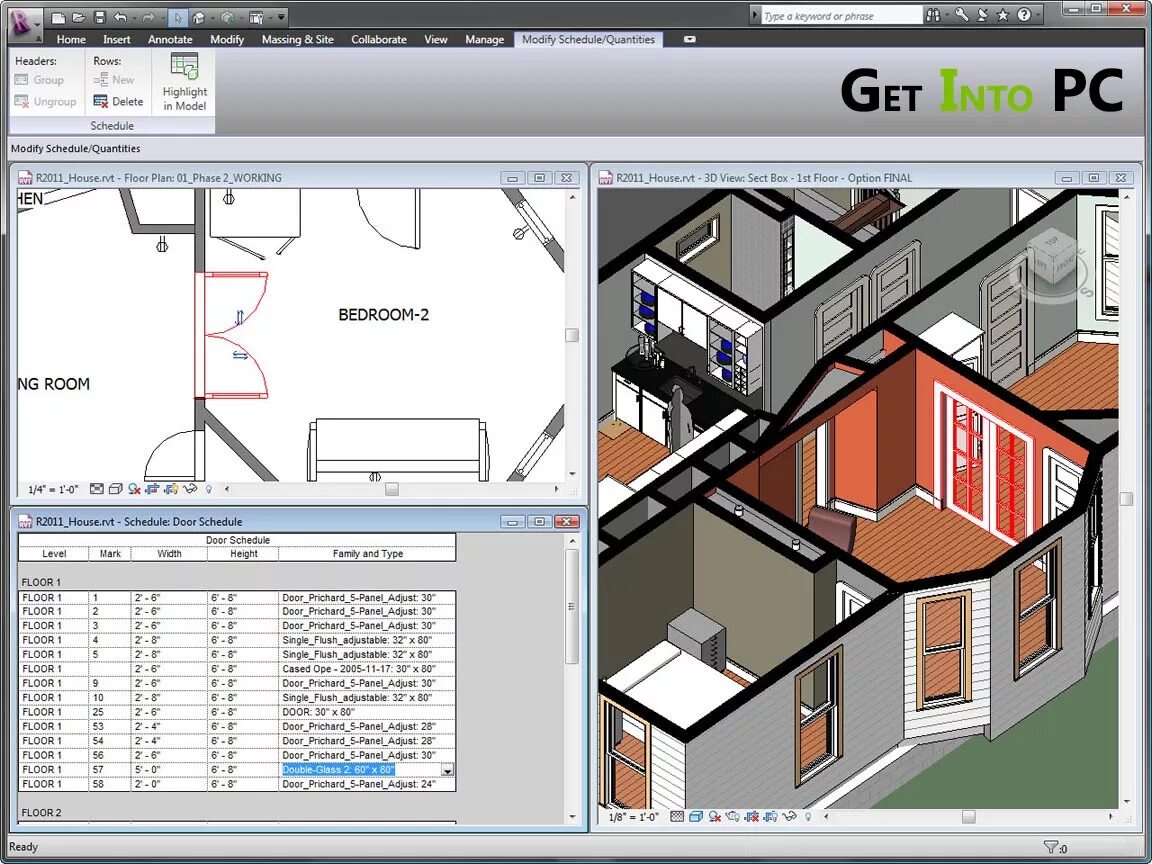Click the Open folder icon in quick access toolbar

click(79, 17)
